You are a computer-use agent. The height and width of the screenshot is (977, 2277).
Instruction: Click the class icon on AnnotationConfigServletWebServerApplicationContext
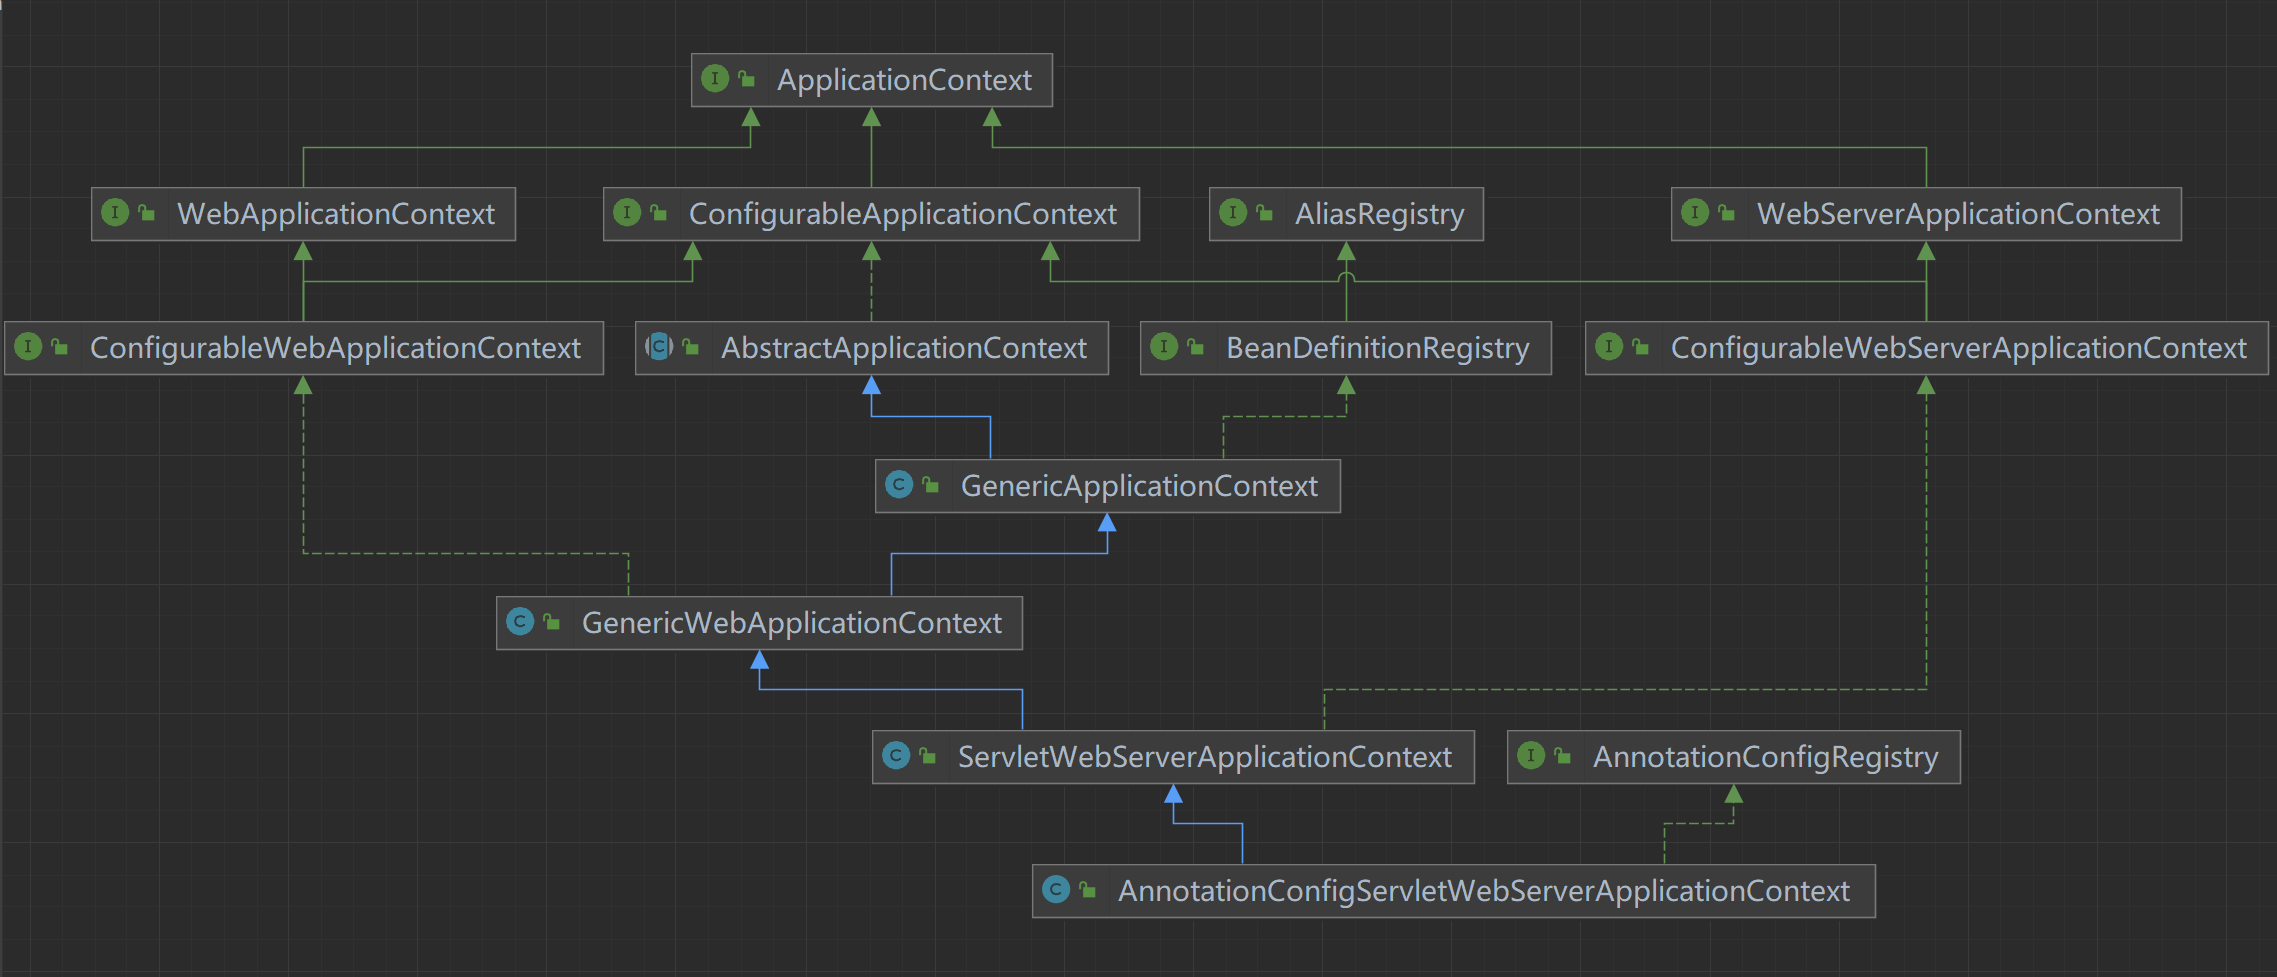point(1056,889)
